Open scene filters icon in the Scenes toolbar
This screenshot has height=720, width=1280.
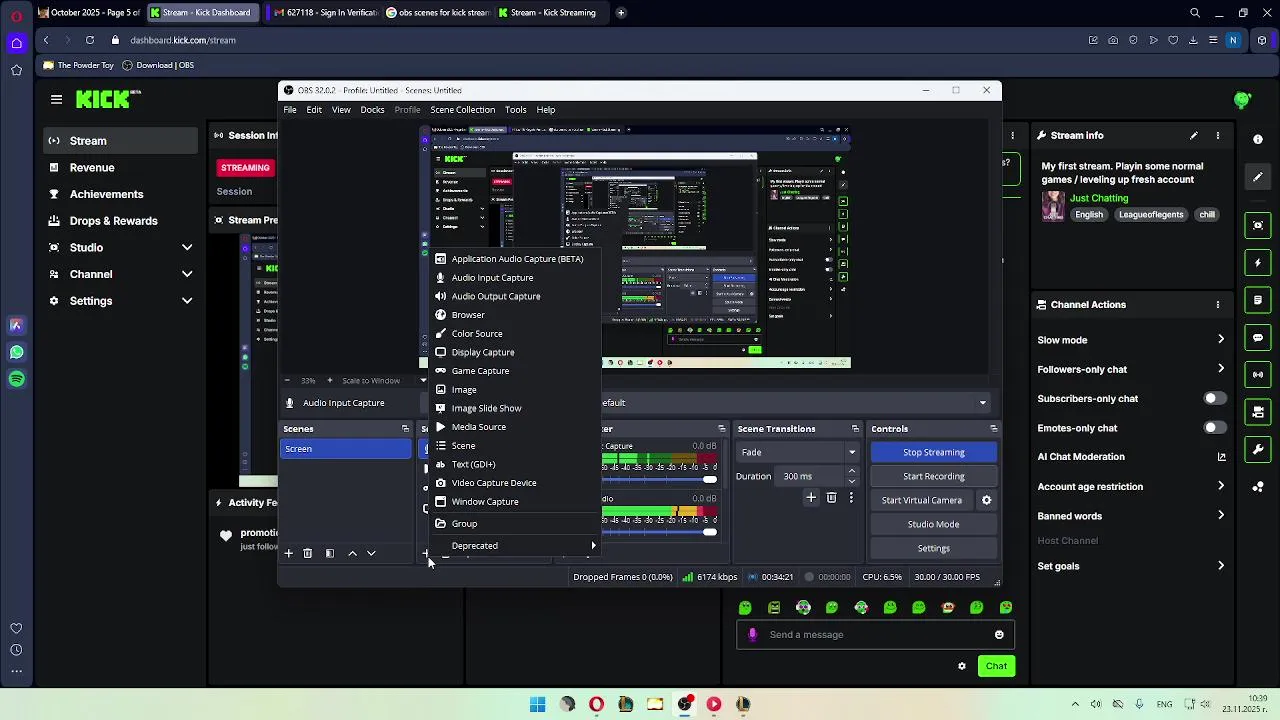tap(330, 553)
